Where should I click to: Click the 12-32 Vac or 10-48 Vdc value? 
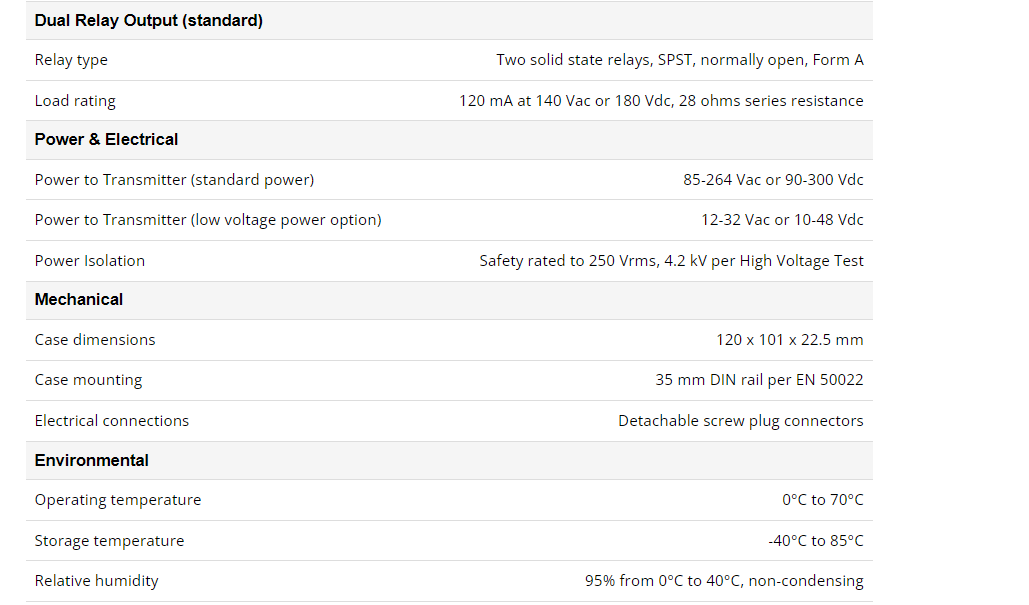782,220
